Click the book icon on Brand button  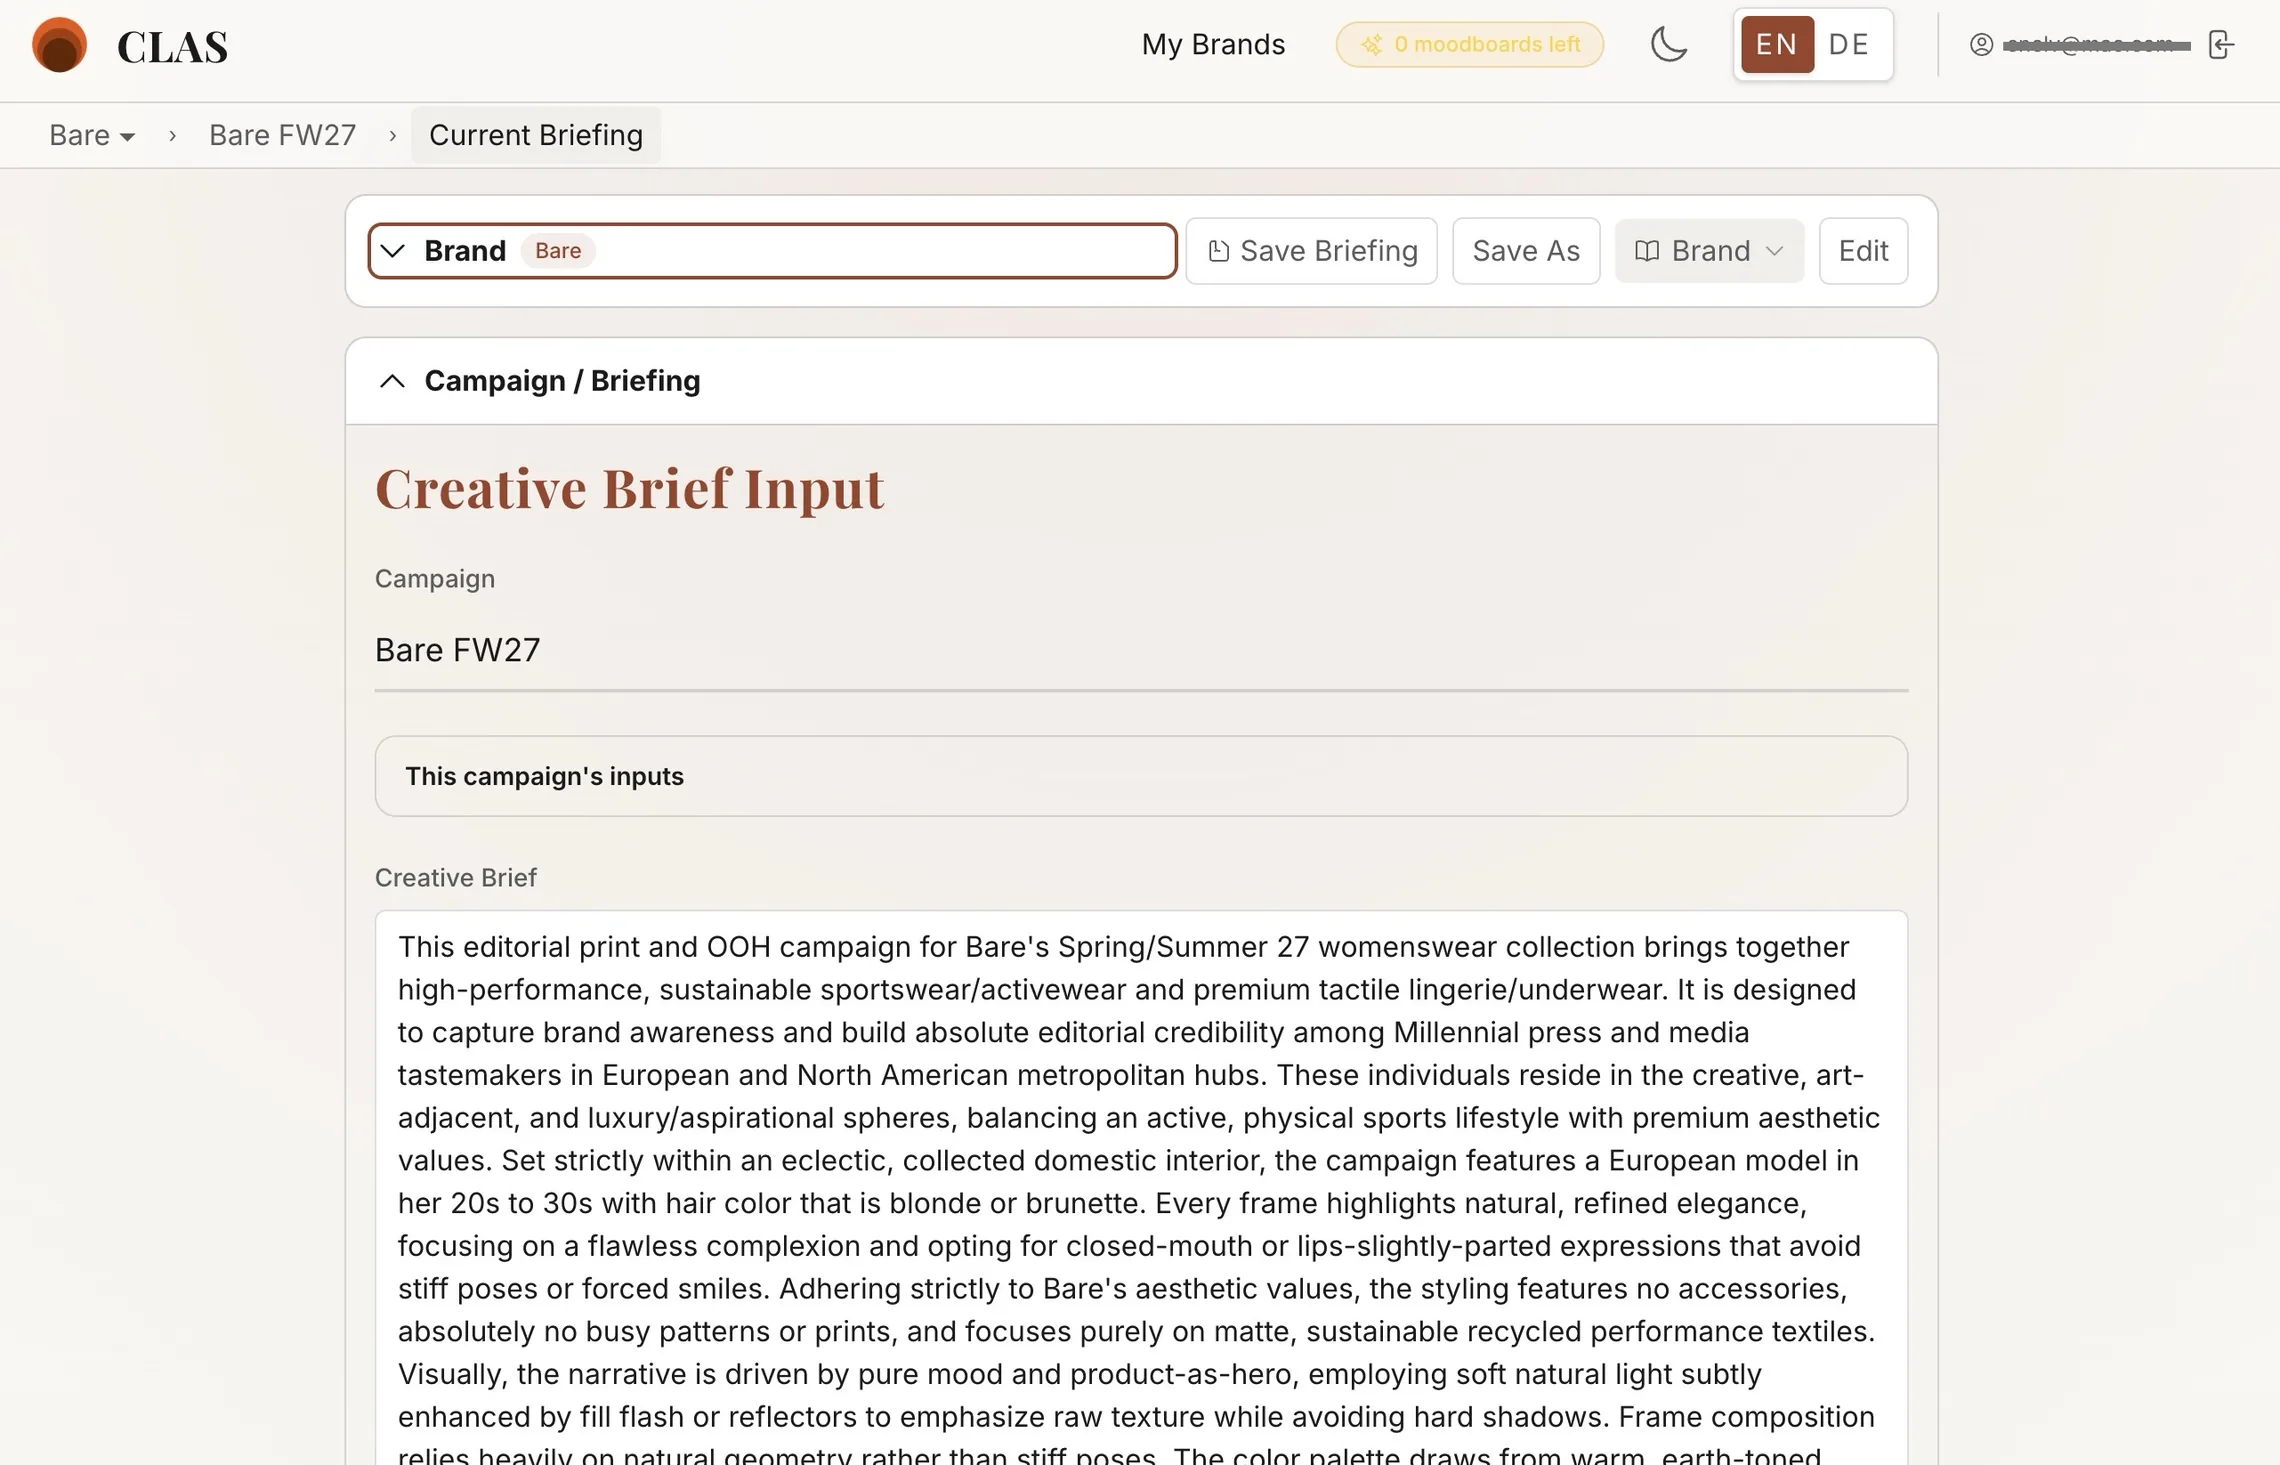click(x=1646, y=251)
